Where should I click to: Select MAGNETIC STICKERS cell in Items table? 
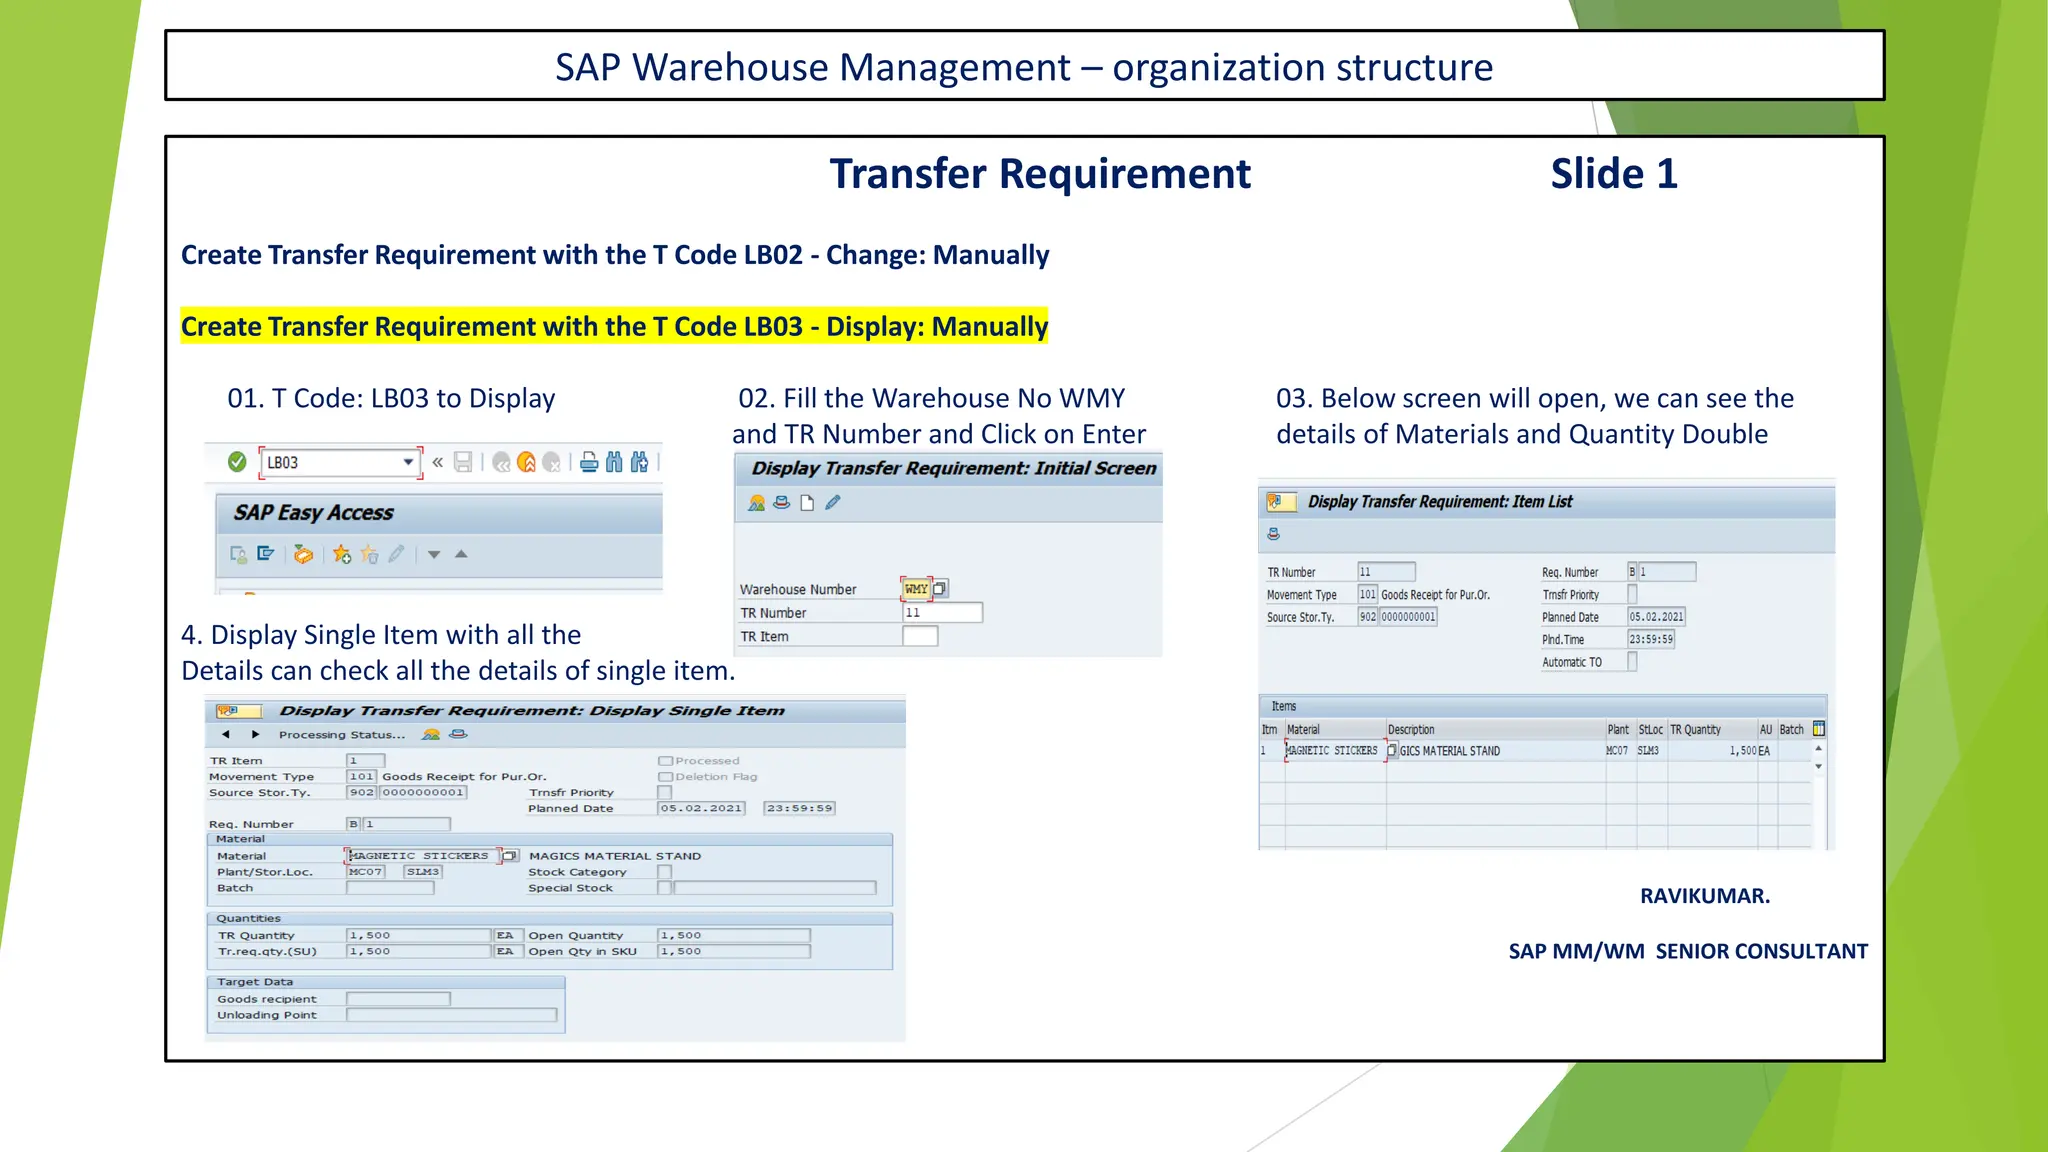pos(1333,751)
